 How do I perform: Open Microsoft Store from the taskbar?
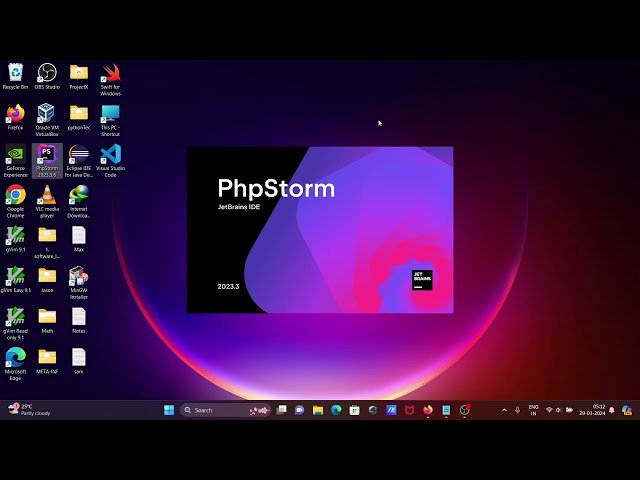pyautogui.click(x=354, y=410)
